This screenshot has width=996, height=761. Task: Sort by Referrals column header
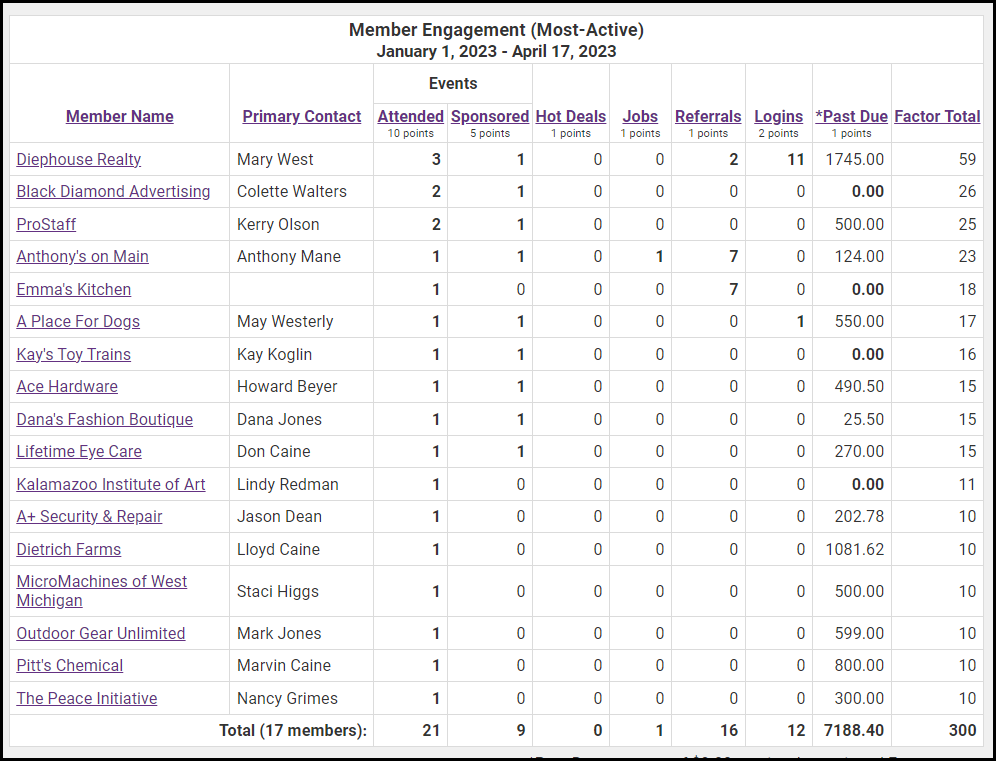[x=708, y=116]
